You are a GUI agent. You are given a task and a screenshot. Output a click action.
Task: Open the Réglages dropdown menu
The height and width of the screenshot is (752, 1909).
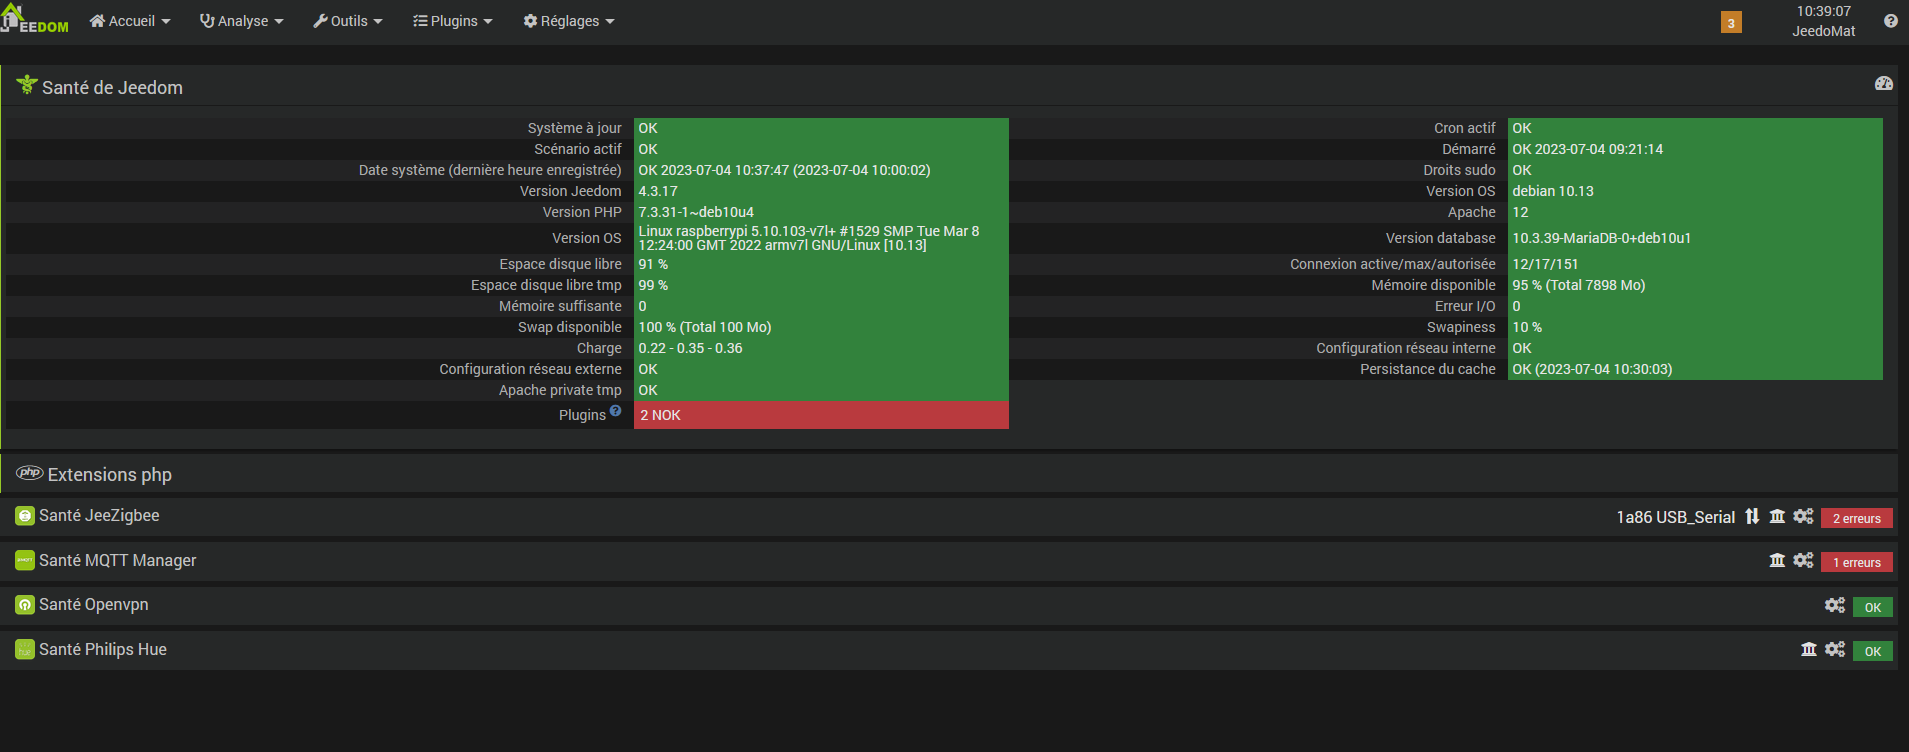click(x=569, y=21)
